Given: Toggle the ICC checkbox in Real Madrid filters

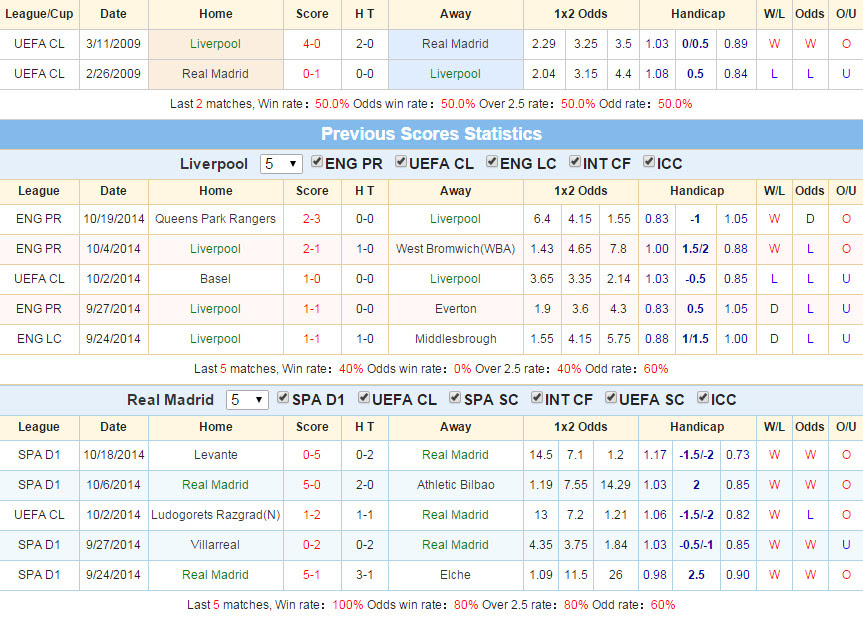Looking at the screenshot, I should click(702, 398).
